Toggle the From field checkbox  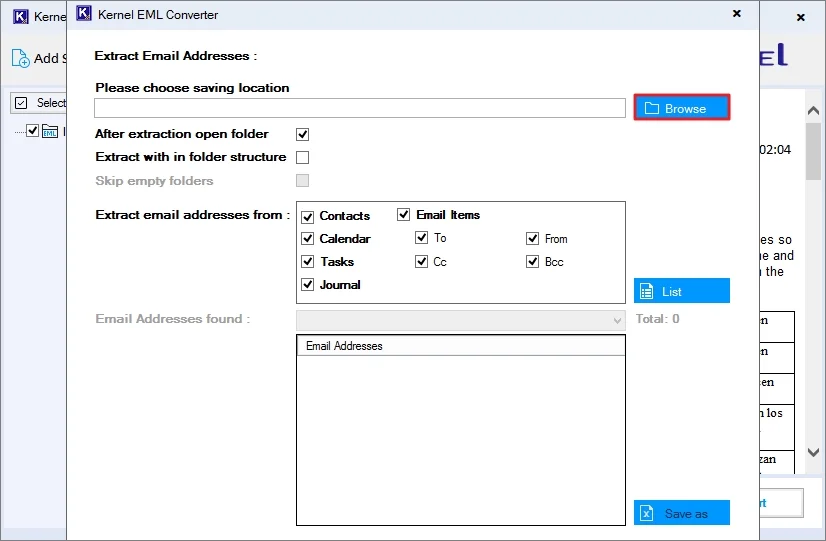click(x=533, y=239)
